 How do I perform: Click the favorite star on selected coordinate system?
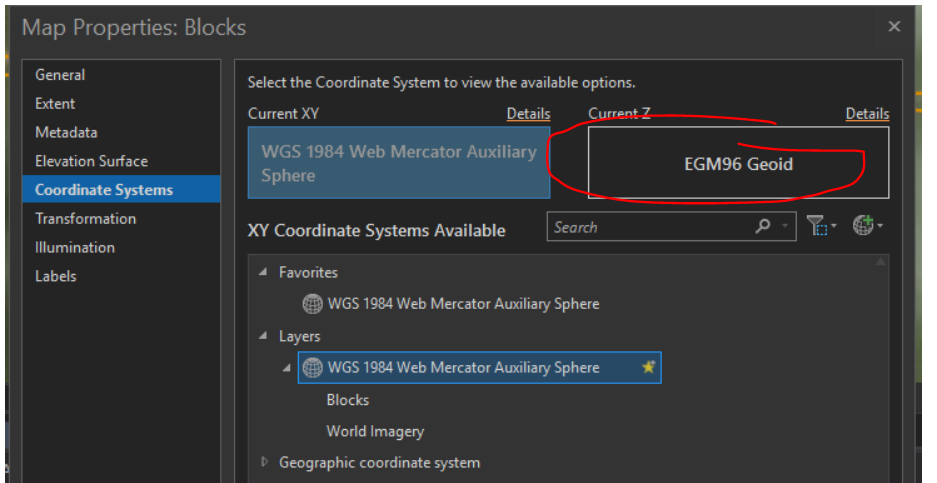[x=648, y=368]
